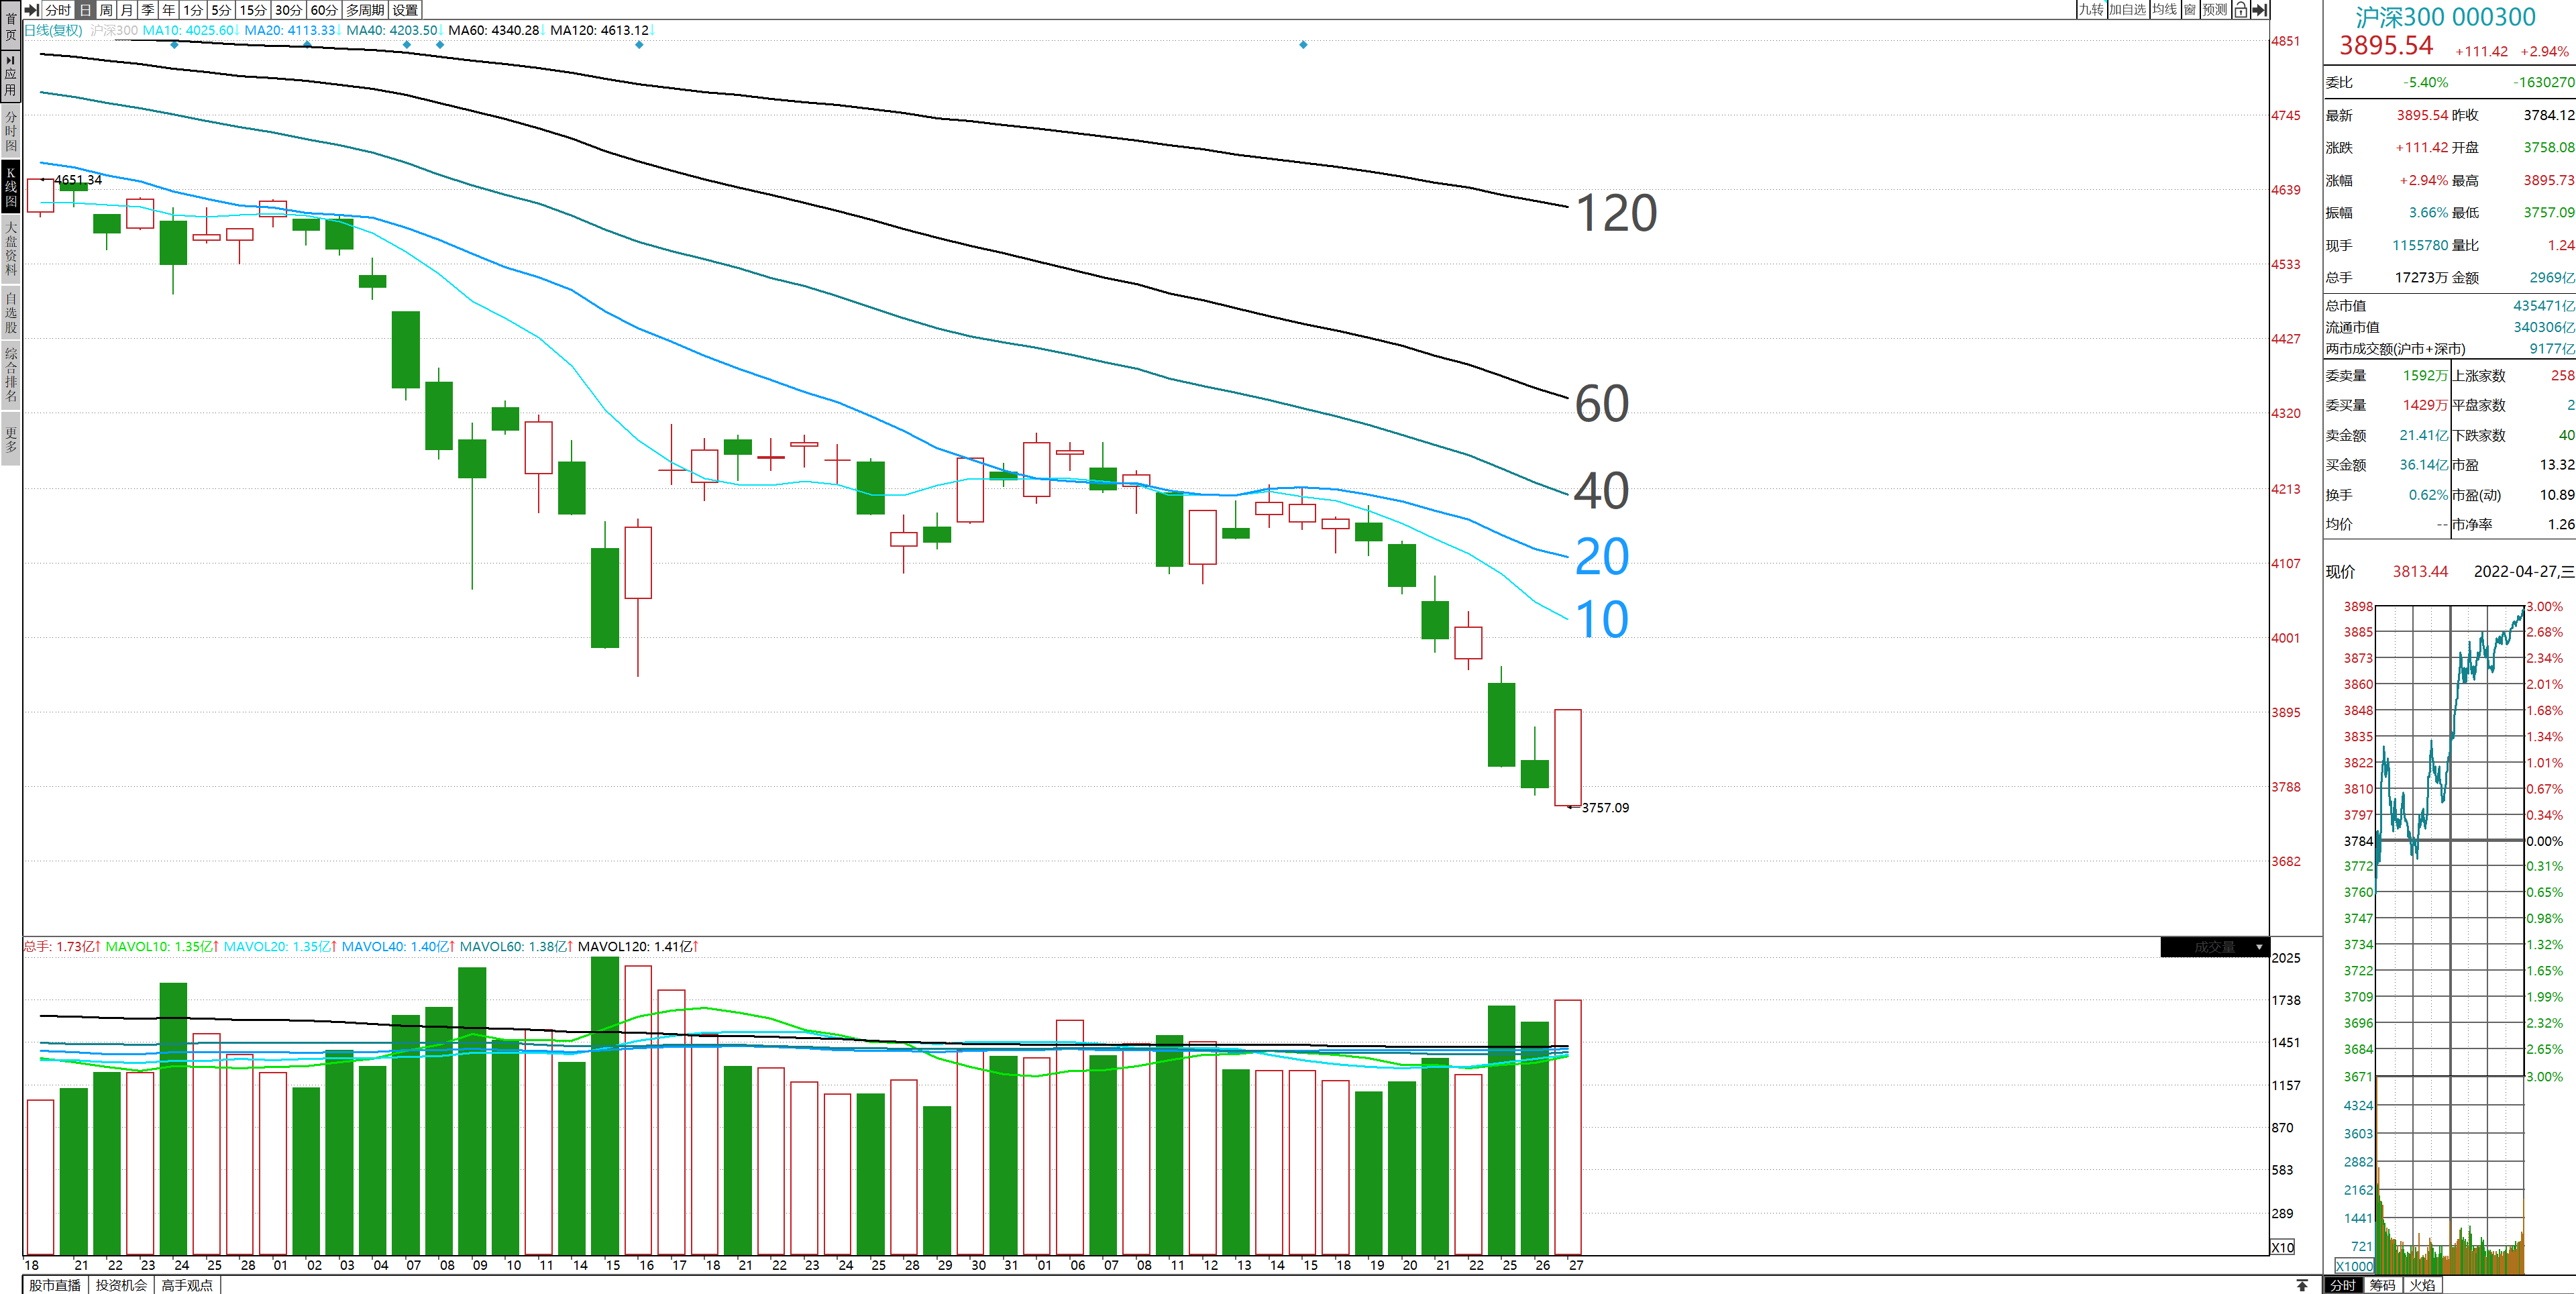Click the X10 volume scale box
Screen dimensions: 2576x1294
tap(2283, 1247)
